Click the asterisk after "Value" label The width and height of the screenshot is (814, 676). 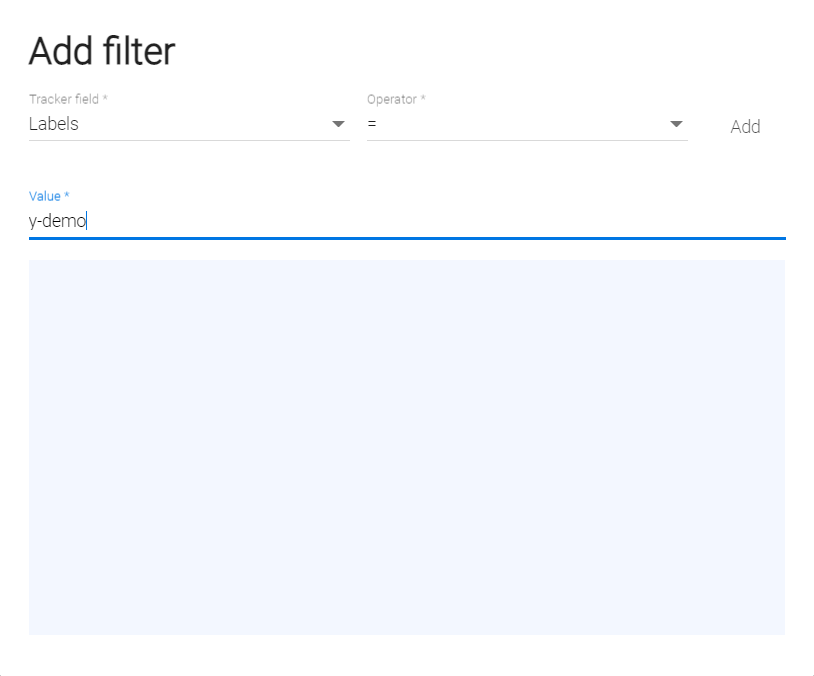click(67, 196)
